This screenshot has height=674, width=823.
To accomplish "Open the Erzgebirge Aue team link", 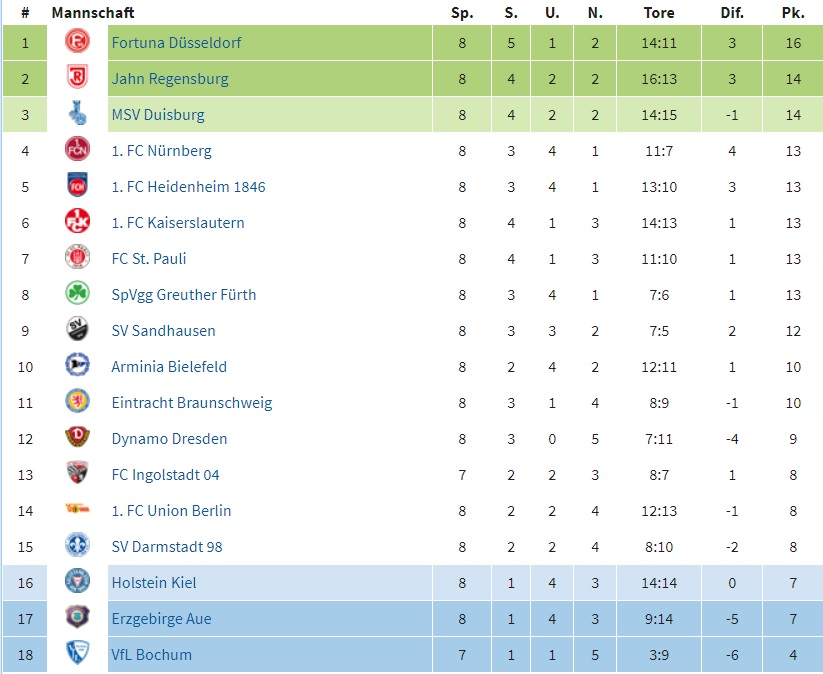I will pos(162,619).
